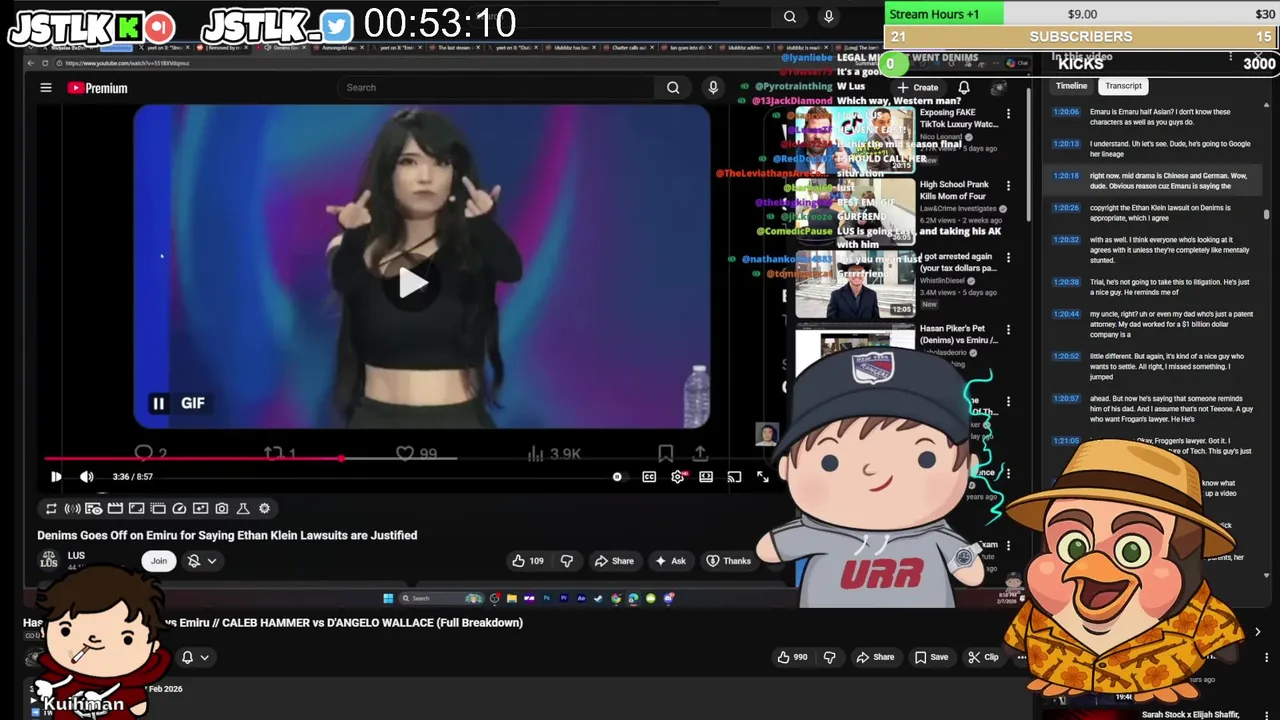
Task: Click the Ask button
Action: pos(670,561)
